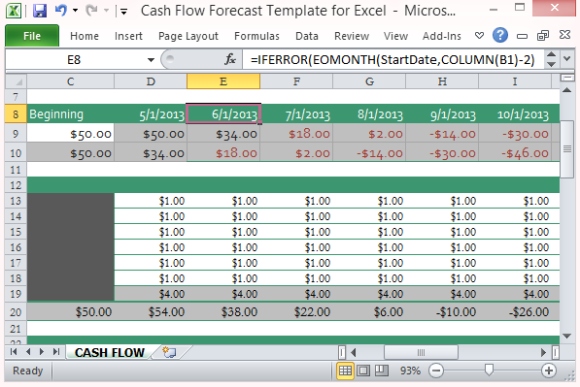Select the CASH FLOW sheet tab
Screen dimensions: 580x387
pyautogui.click(x=109, y=352)
